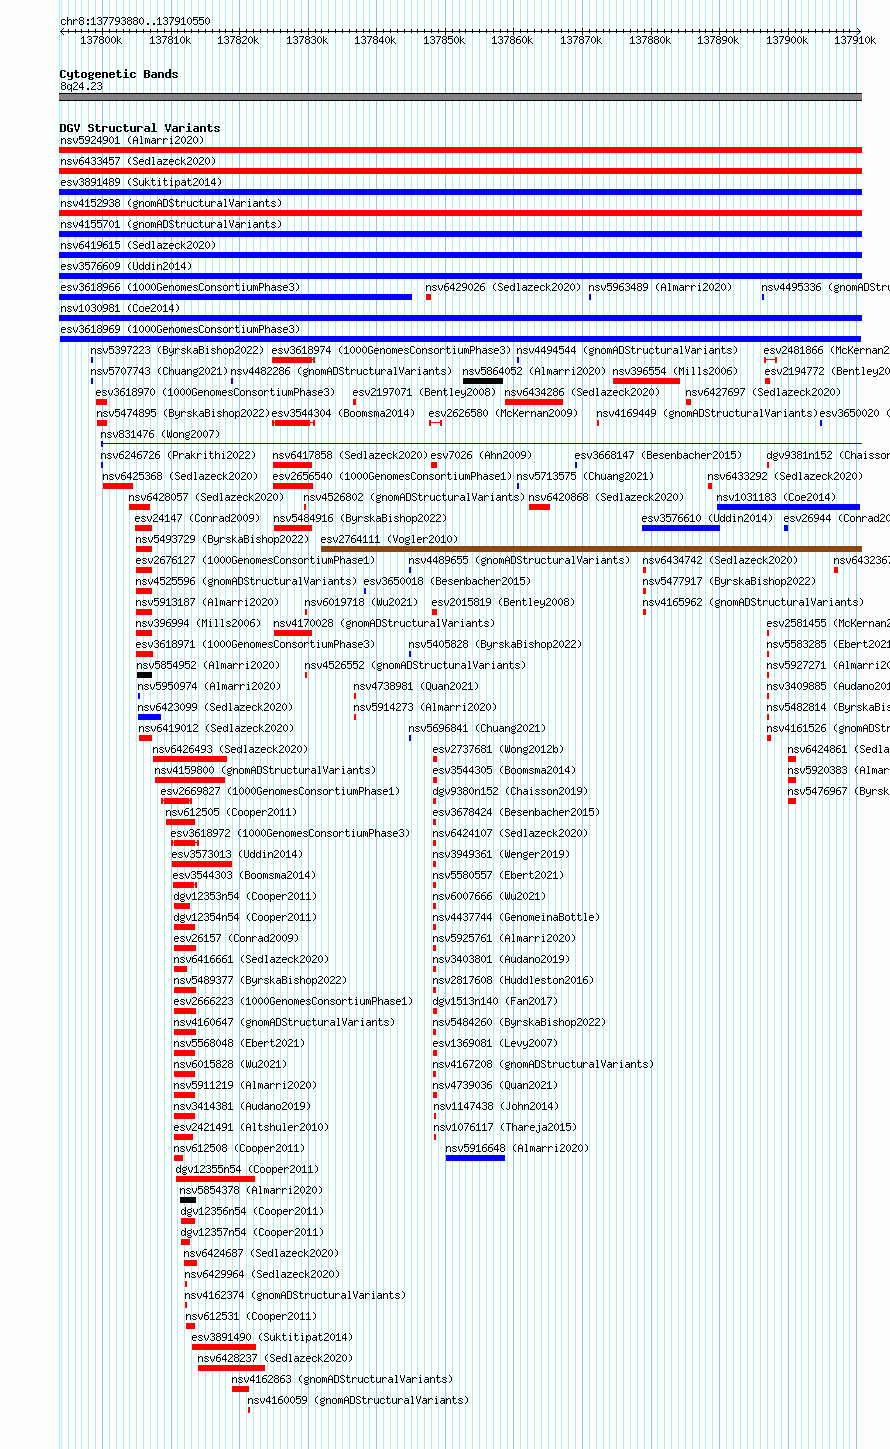Open nsv4738981 (Quan2021) variant label
The width and height of the screenshot is (890, 1449).
pos(416,686)
